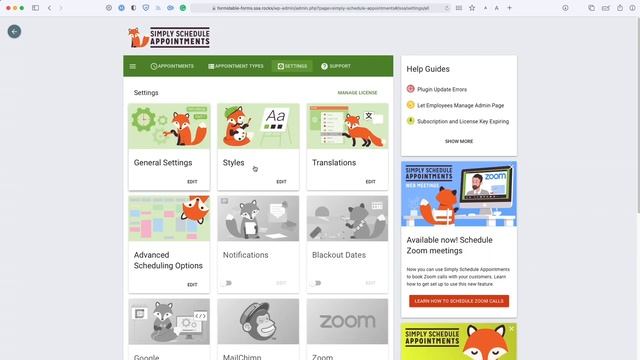Click the Zoom web meetings promo image

click(x=459, y=193)
